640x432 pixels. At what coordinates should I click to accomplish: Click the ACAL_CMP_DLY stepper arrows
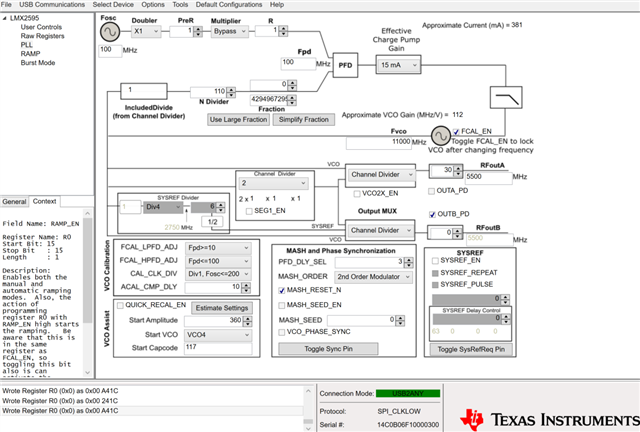(246, 288)
